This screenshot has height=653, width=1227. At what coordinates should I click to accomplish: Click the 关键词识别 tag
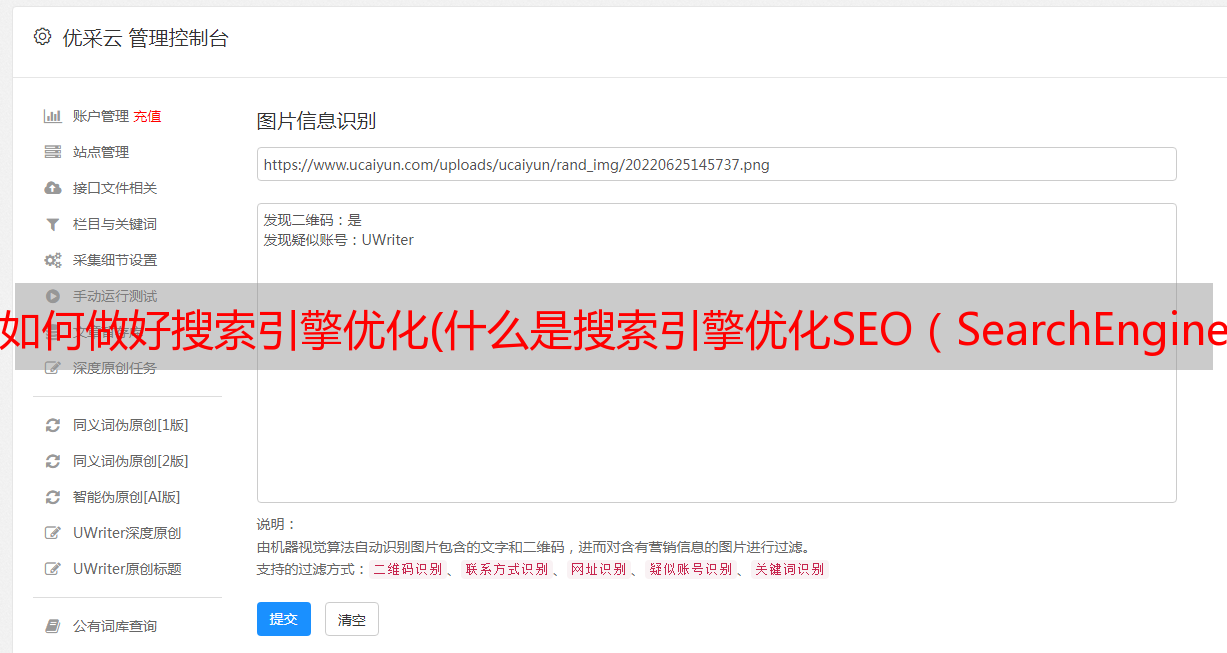[x=790, y=569]
